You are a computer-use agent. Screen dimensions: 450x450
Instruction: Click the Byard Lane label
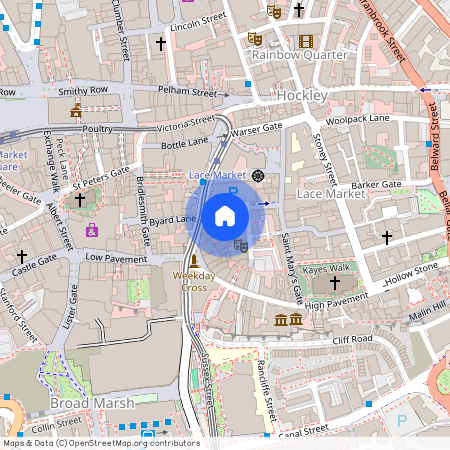tap(173, 221)
